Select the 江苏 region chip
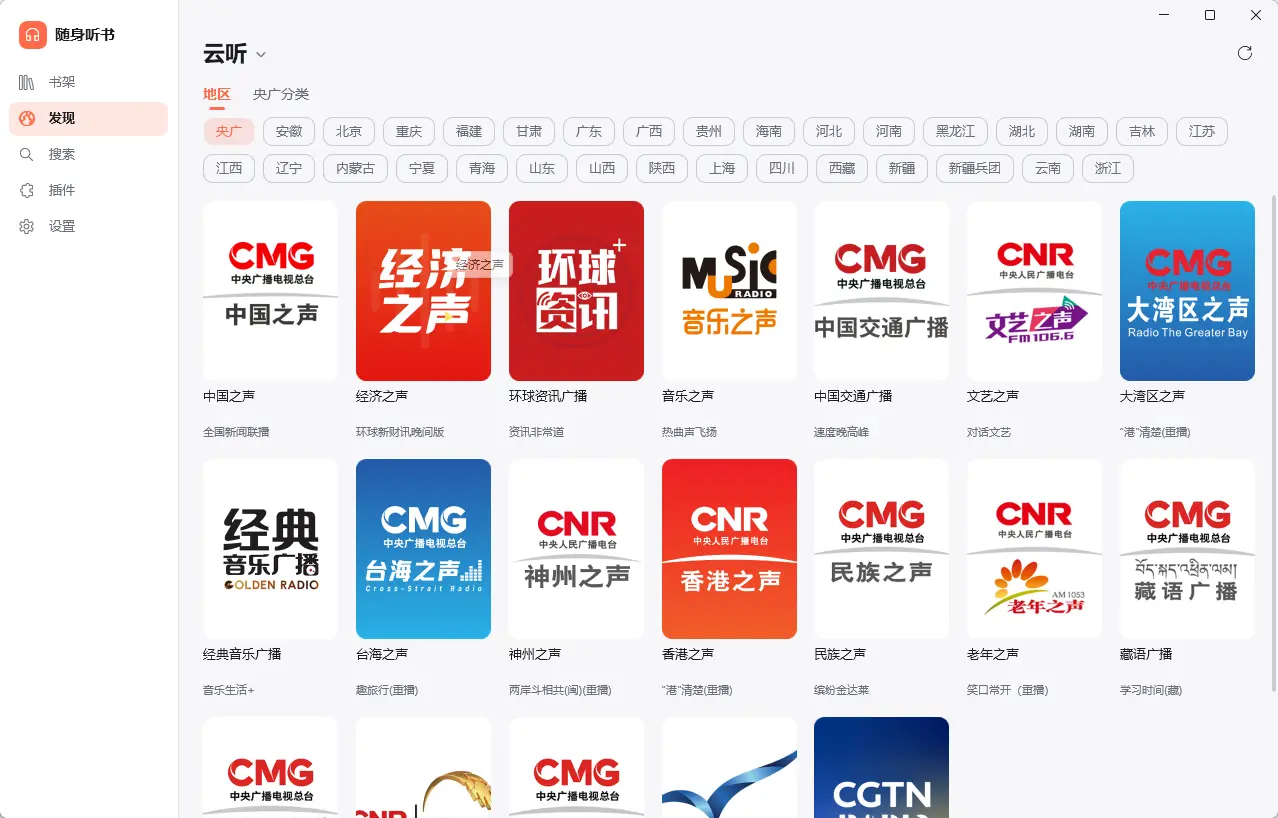Image resolution: width=1278 pixels, height=818 pixels. [1202, 131]
